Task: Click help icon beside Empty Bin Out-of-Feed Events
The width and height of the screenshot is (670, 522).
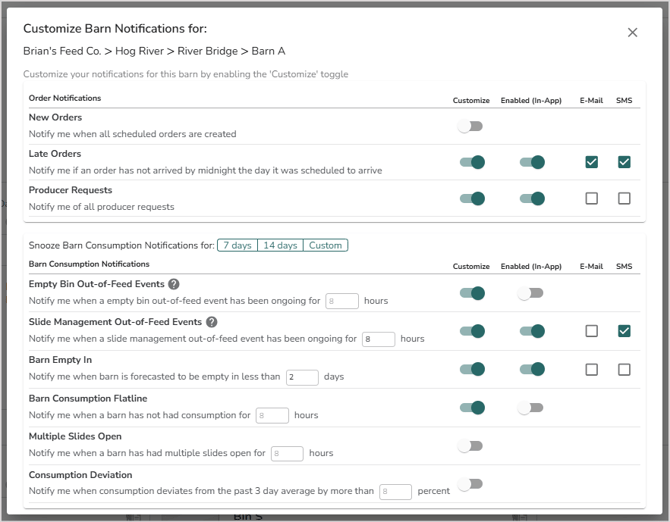Action: point(173,285)
